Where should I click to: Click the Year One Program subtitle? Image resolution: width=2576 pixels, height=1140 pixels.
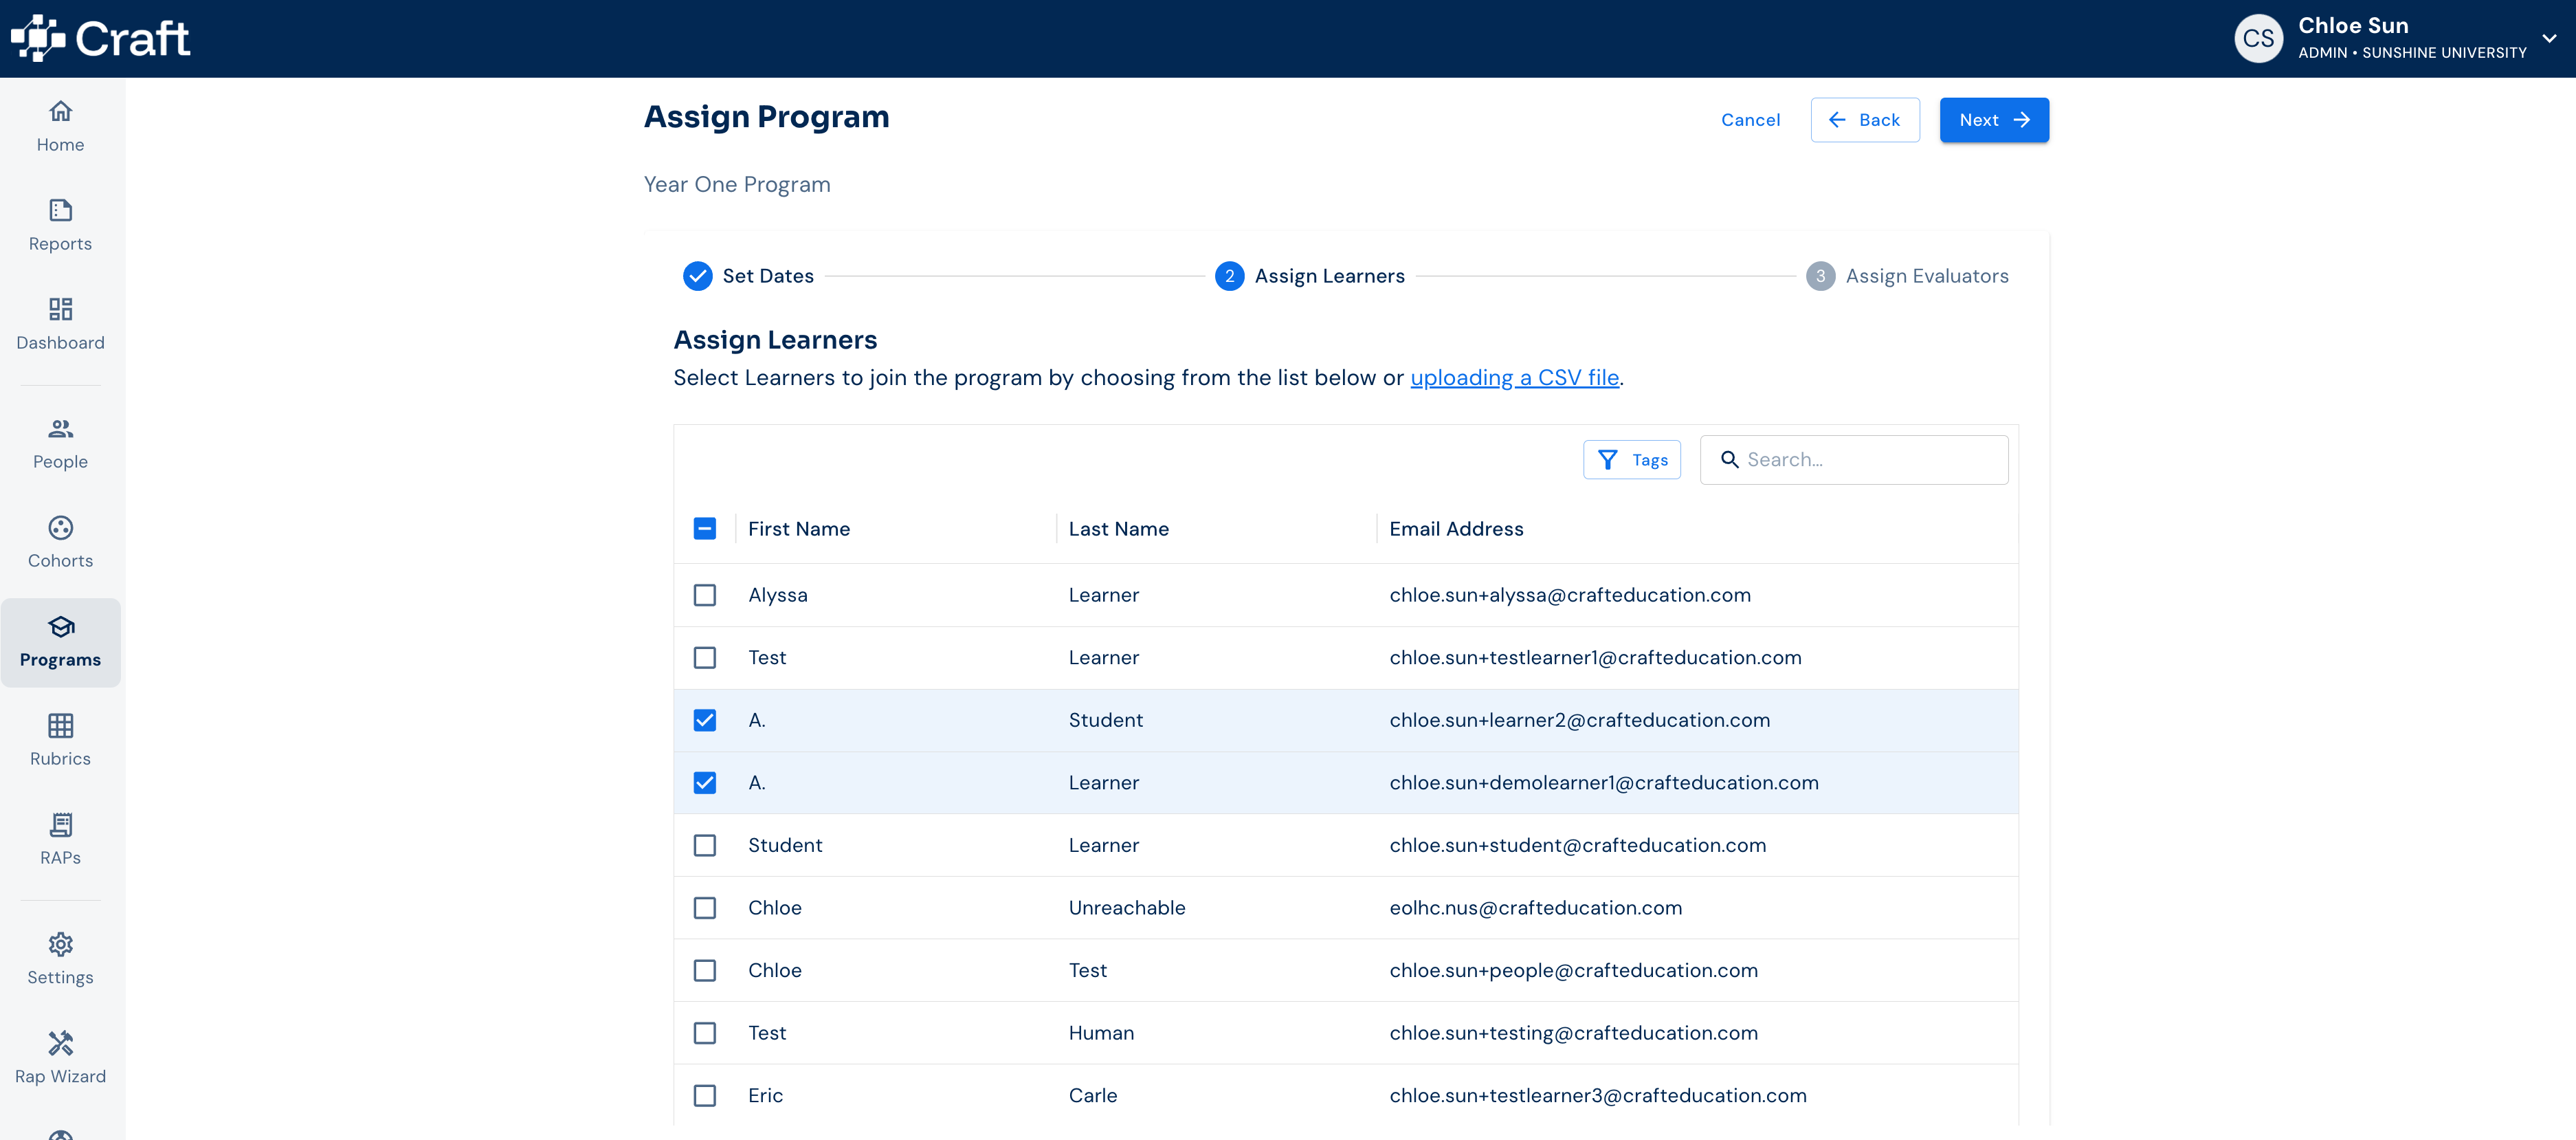737,185
